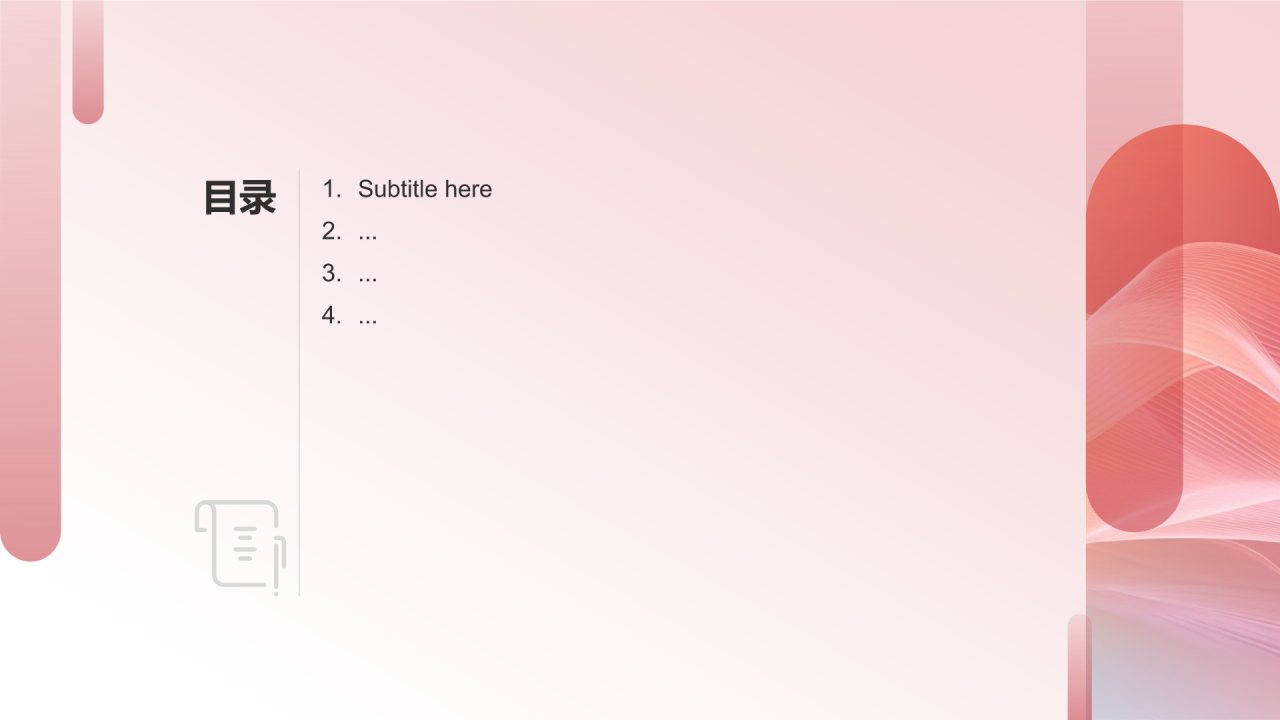Click the list number "2."
Viewport: 1280px width, 720px height.
(x=332, y=231)
